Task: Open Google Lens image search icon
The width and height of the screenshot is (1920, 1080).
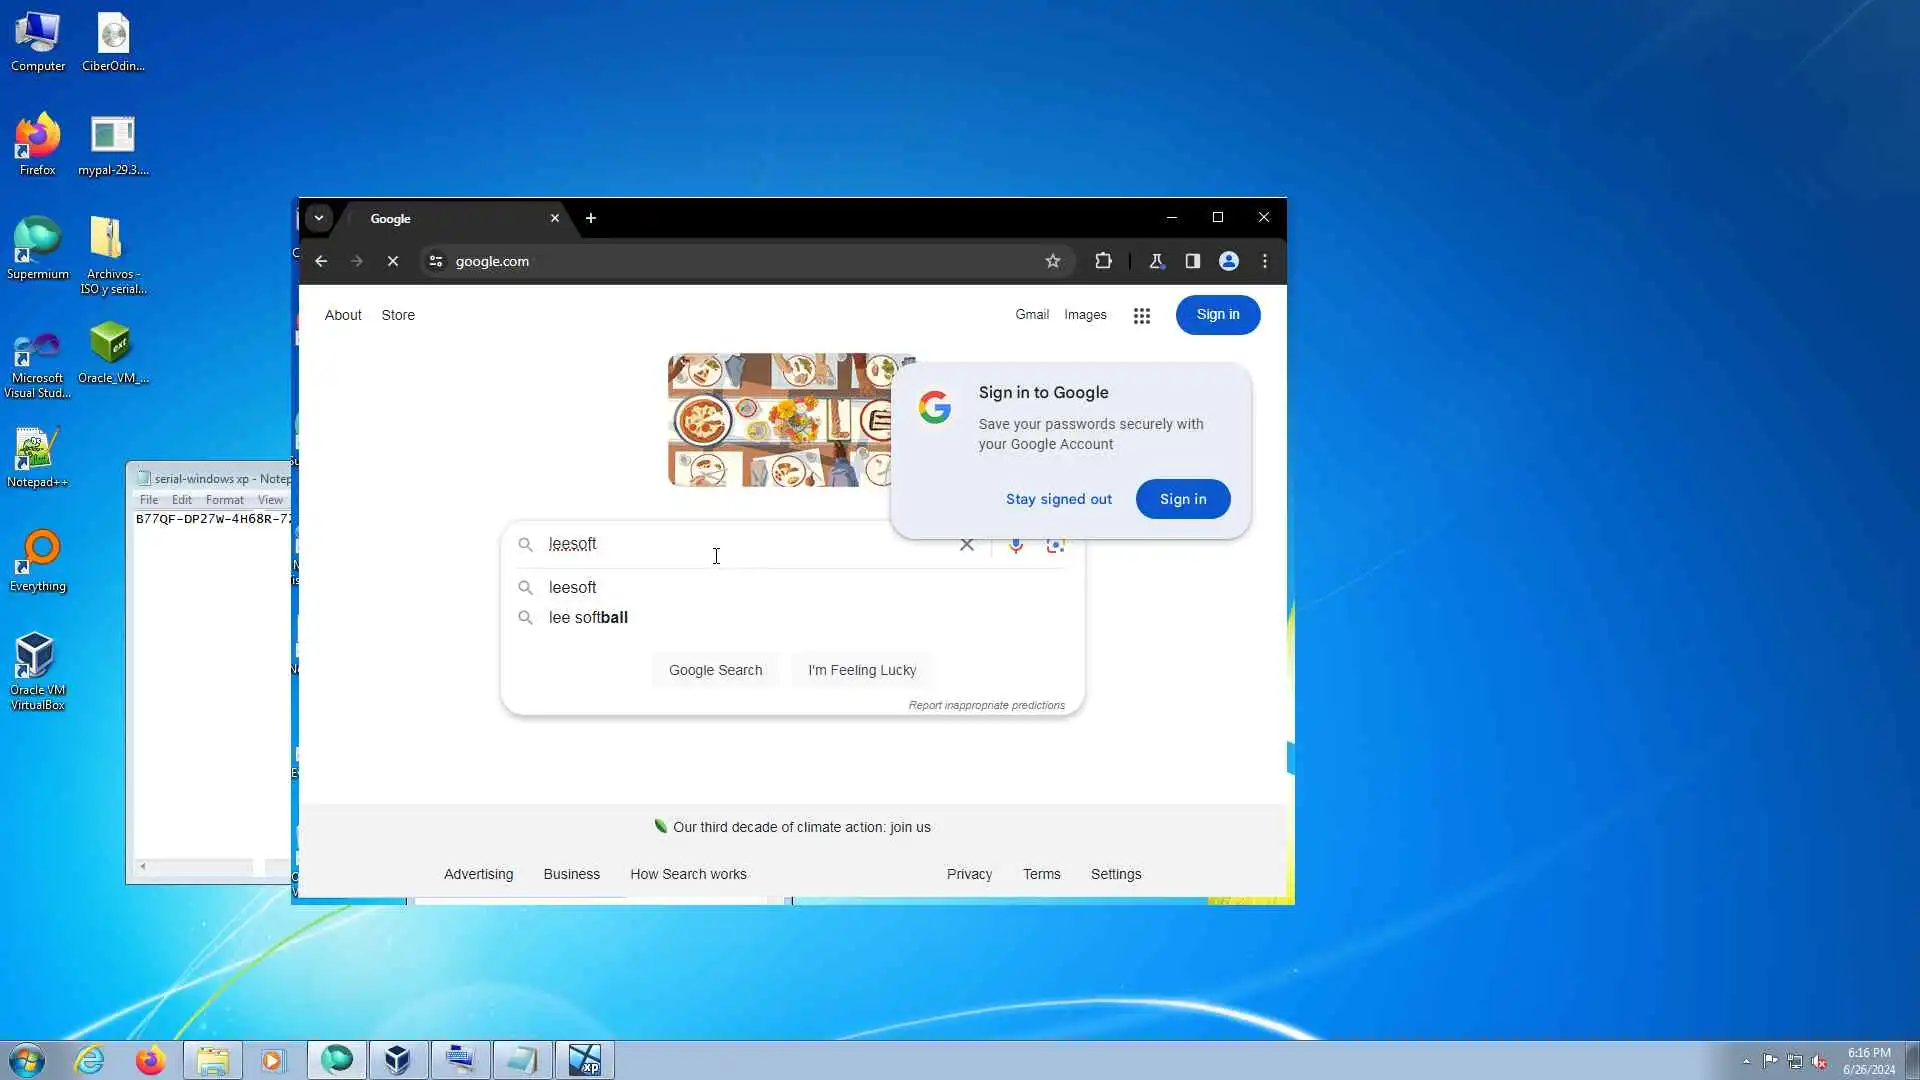Action: coord(1055,545)
